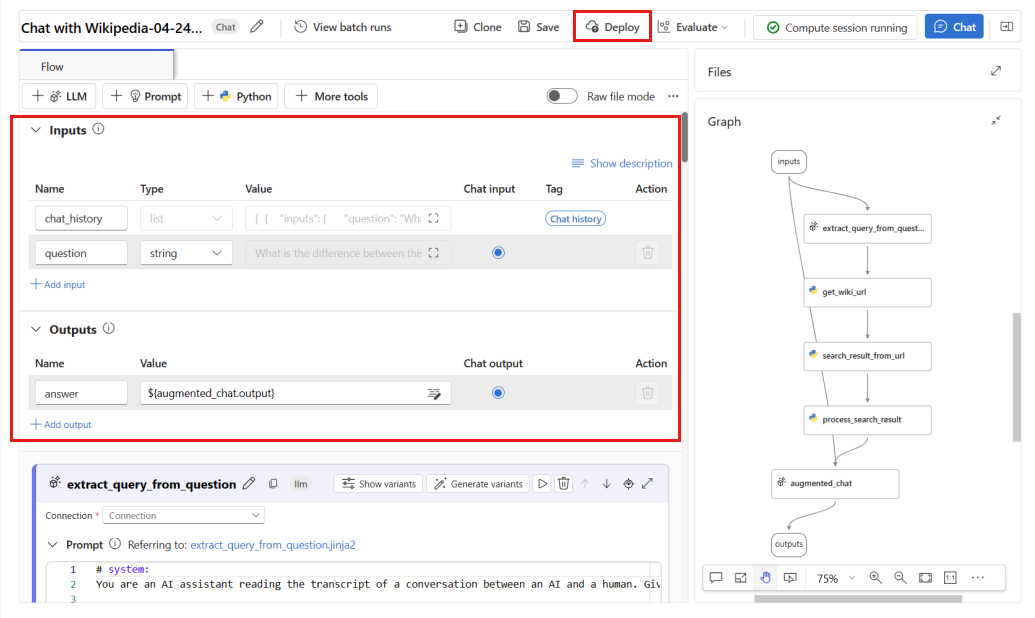This screenshot has width=1035, height=618.
Task: Open the Connection dropdown
Action: coord(183,516)
